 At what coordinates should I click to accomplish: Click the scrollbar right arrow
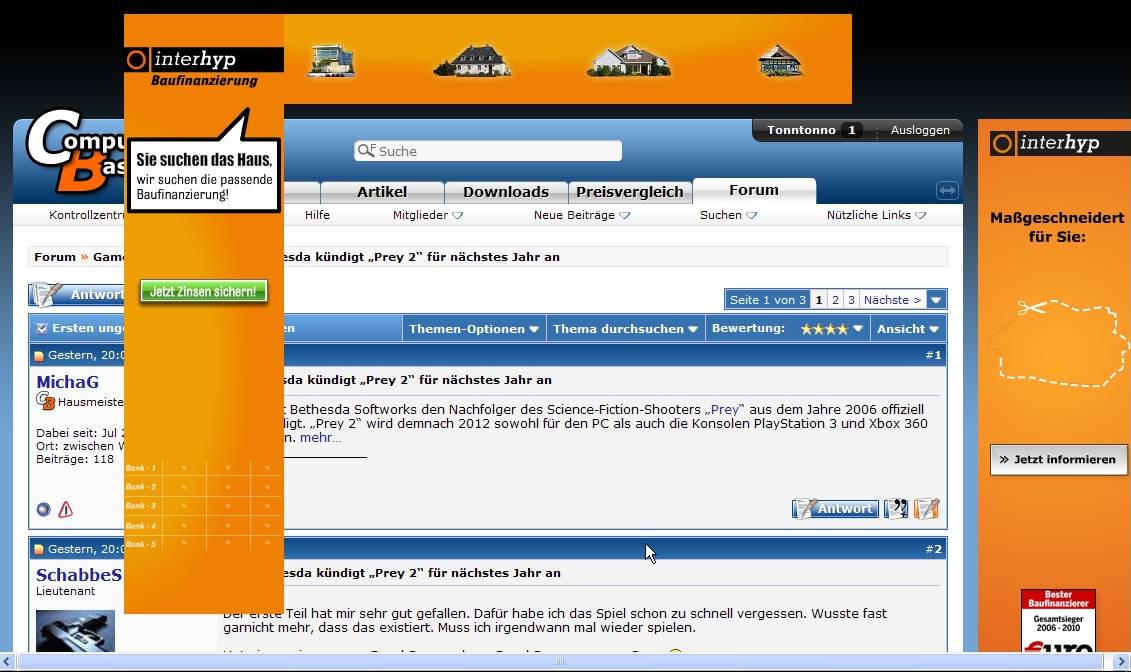tap(1122, 661)
